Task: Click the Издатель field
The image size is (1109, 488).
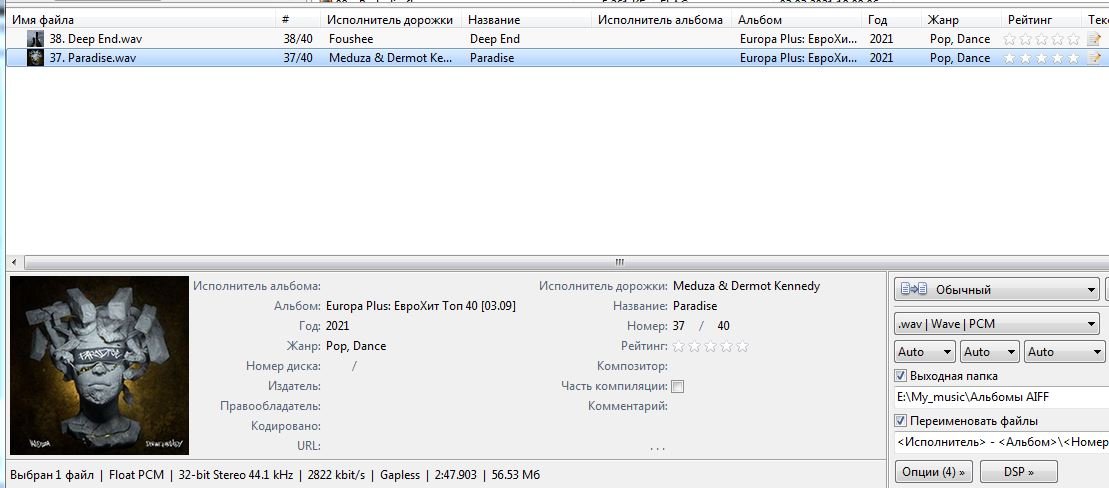Action: [x=424, y=386]
